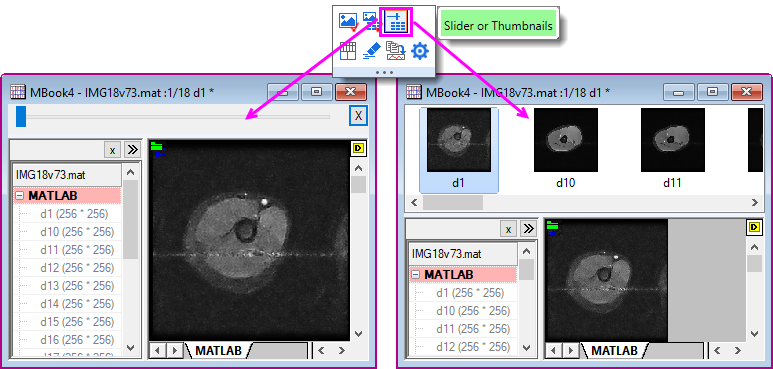Click double-chevron button in right browser panel
The image size is (773, 369).
528,228
